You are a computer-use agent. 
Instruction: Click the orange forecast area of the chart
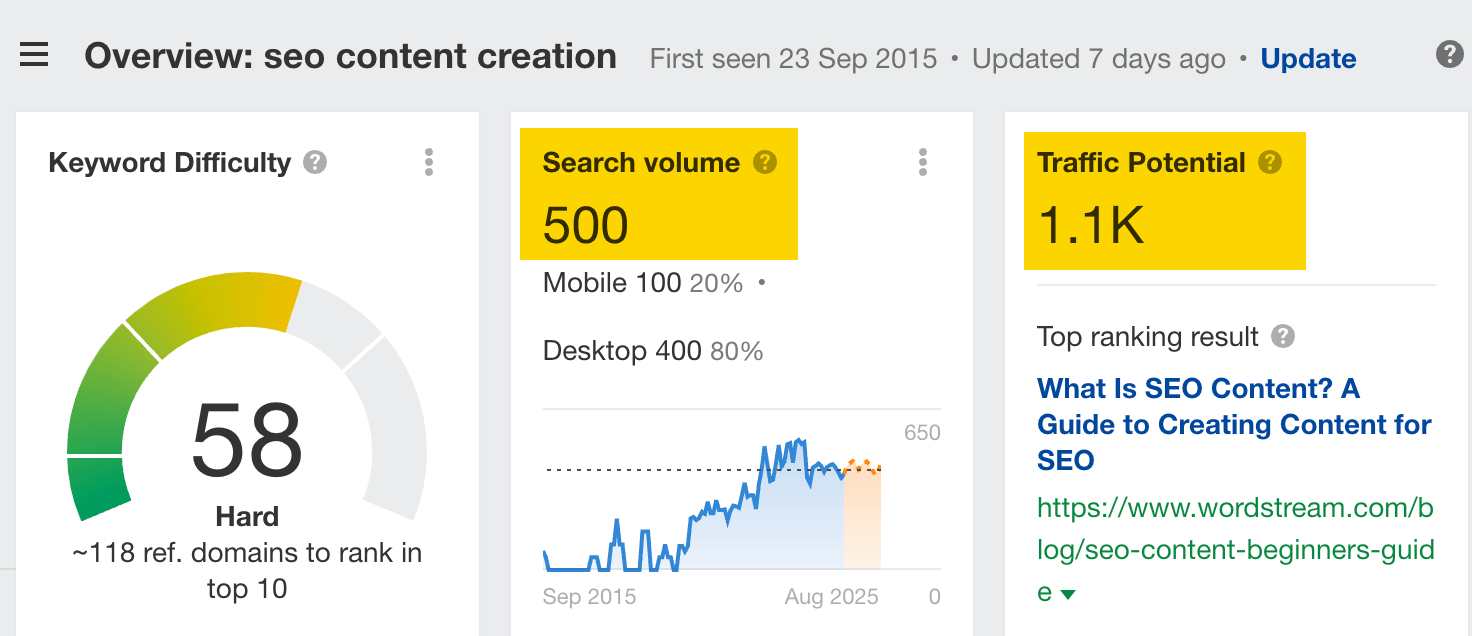862,520
